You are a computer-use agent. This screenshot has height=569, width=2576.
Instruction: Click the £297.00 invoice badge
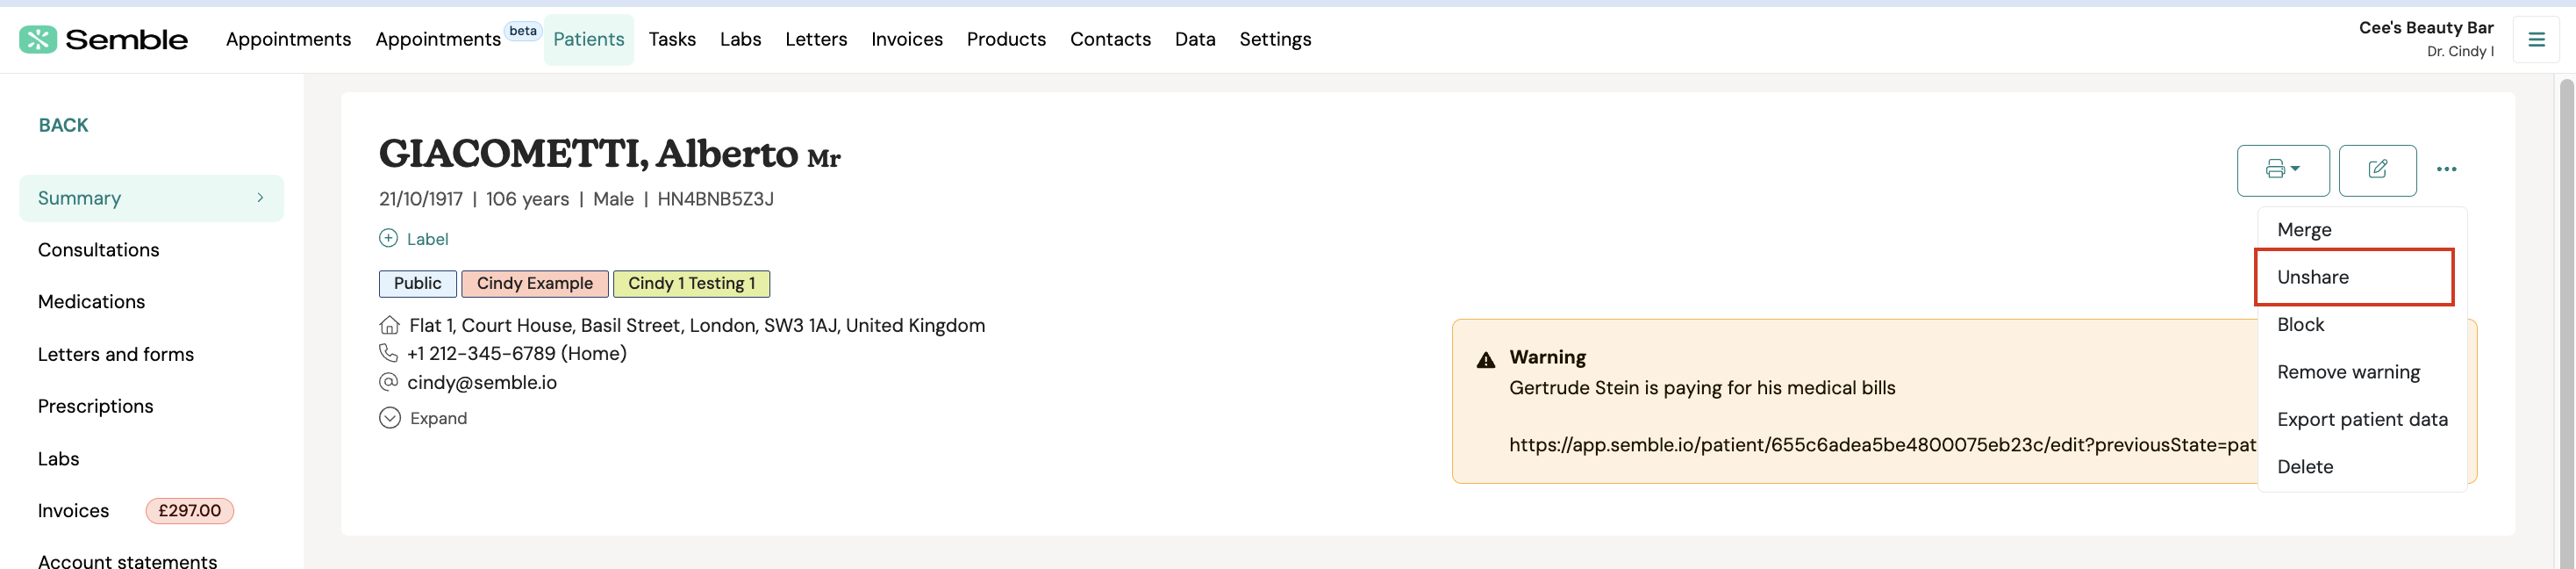[x=190, y=511]
